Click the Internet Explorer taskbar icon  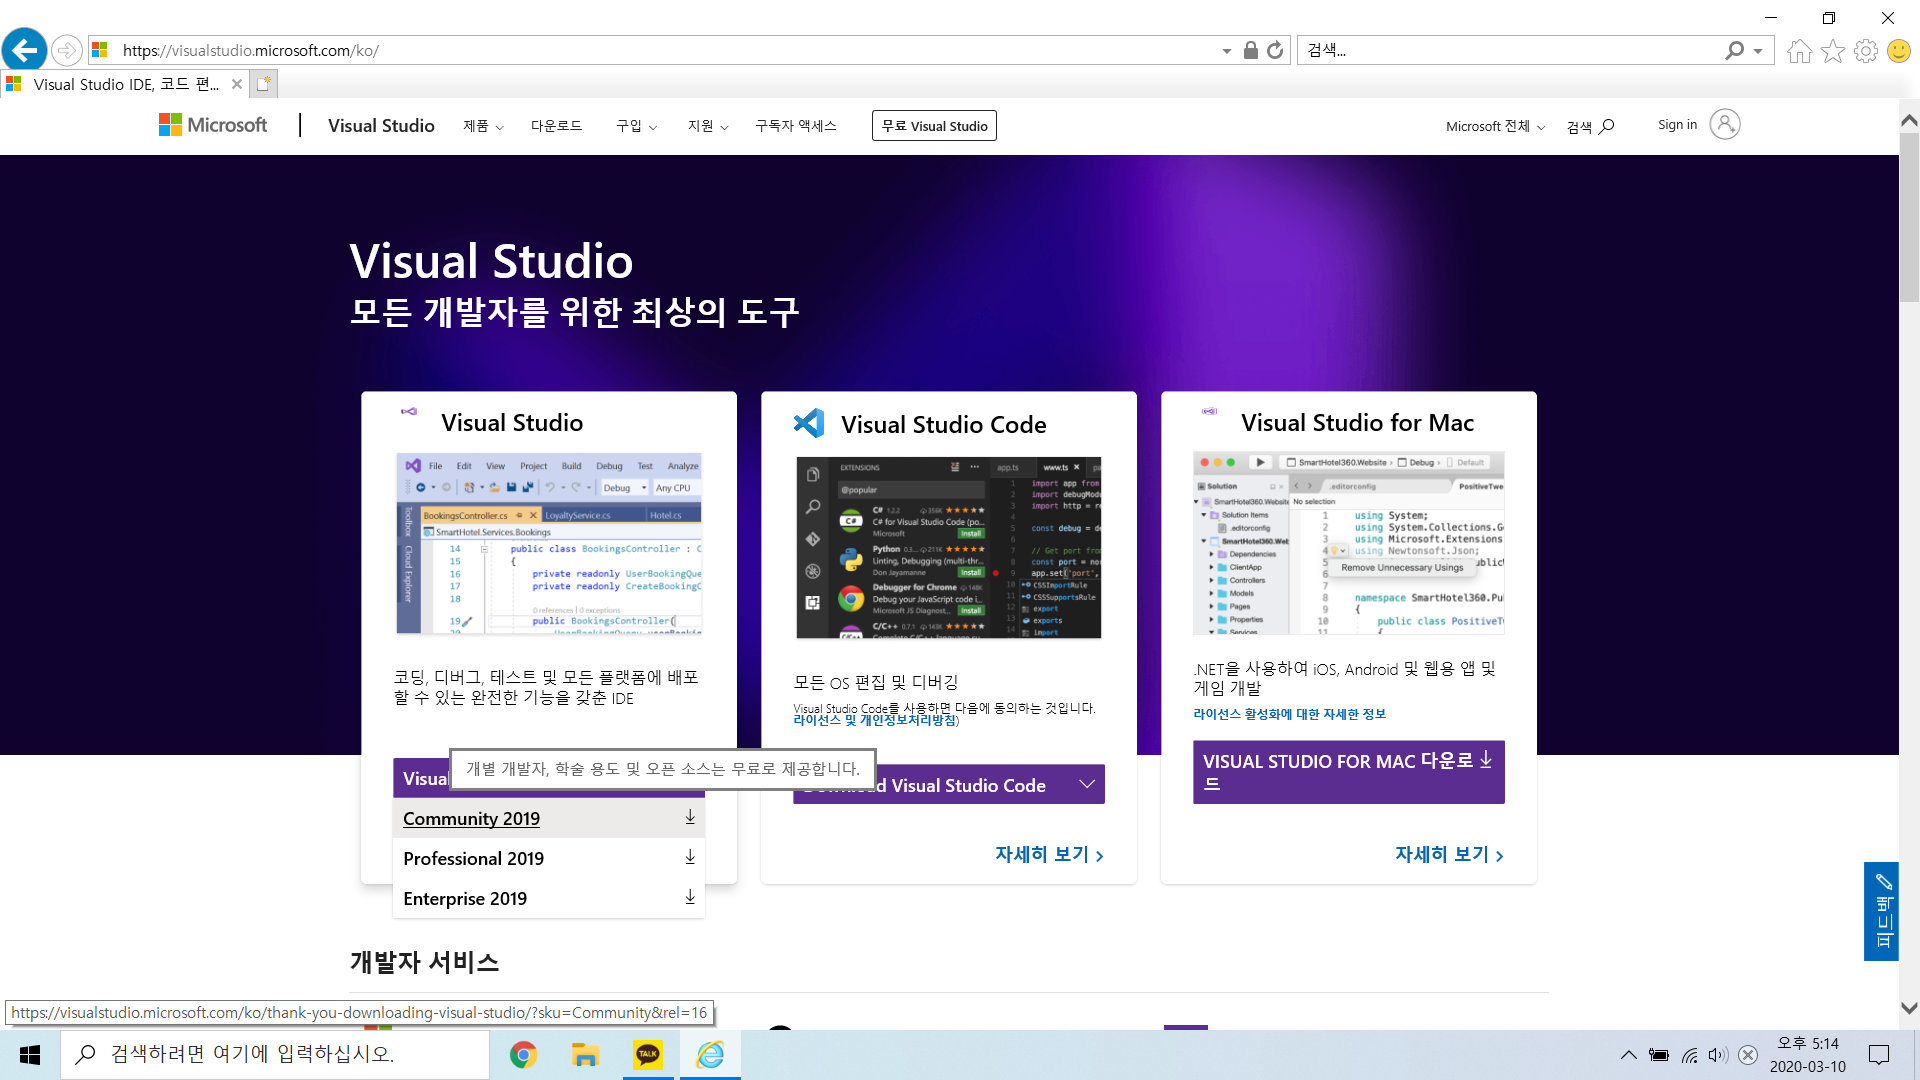coord(710,1055)
